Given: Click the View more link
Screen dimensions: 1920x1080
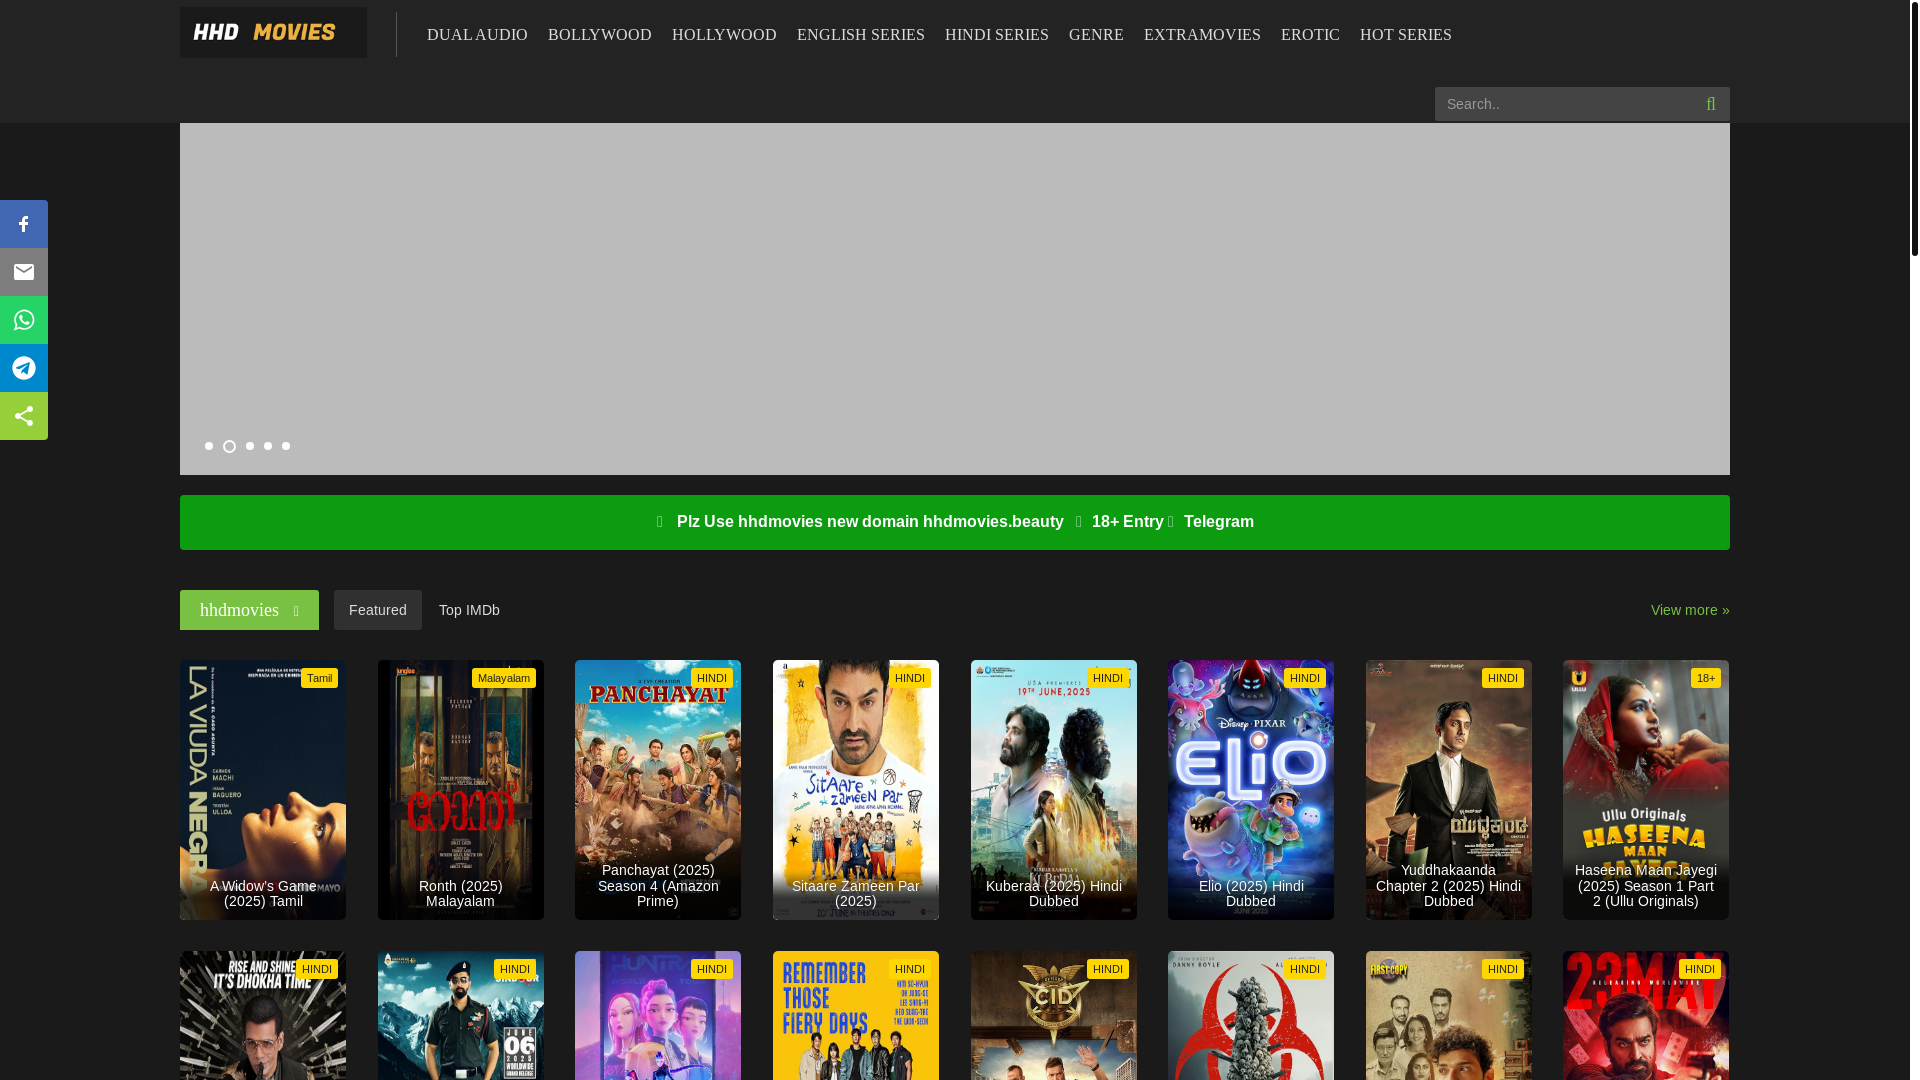Looking at the screenshot, I should pyautogui.click(x=1690, y=610).
